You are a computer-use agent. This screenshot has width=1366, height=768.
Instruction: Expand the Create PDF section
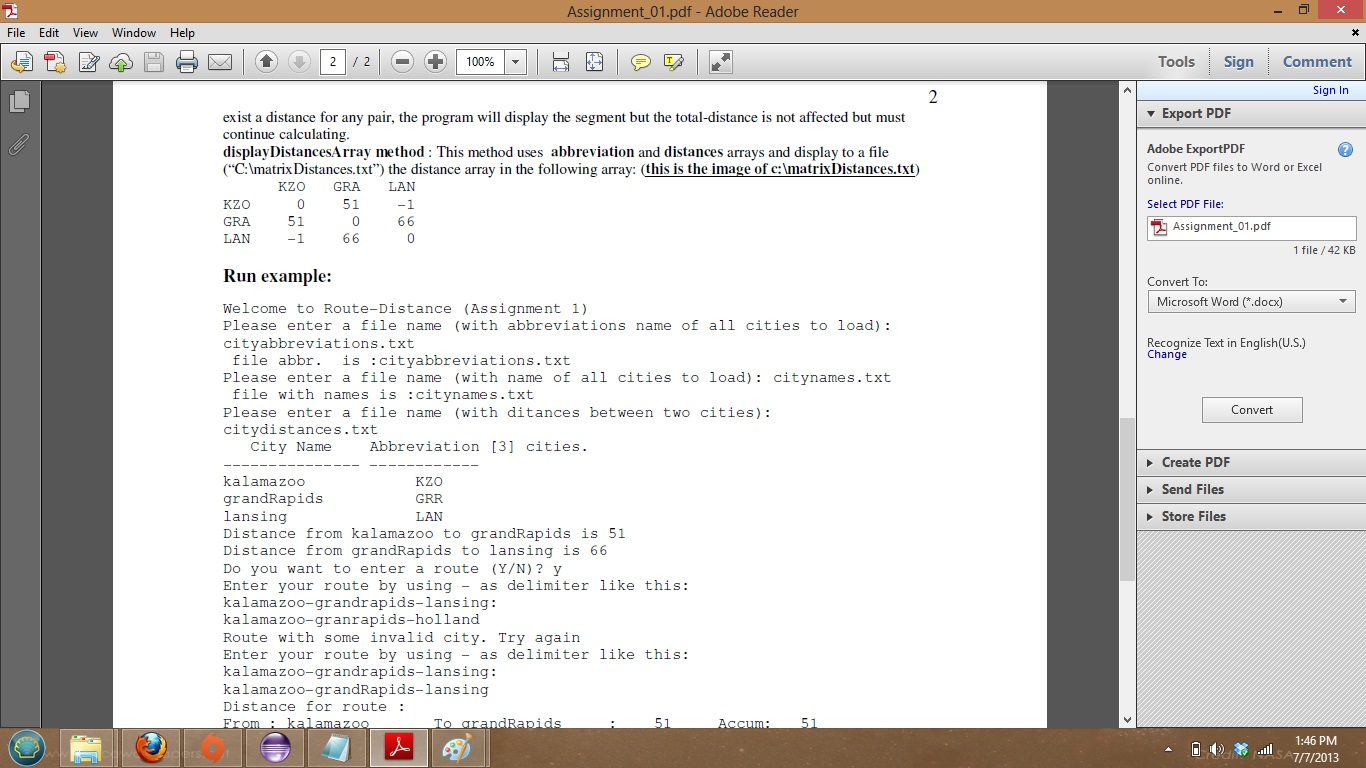tap(1251, 462)
